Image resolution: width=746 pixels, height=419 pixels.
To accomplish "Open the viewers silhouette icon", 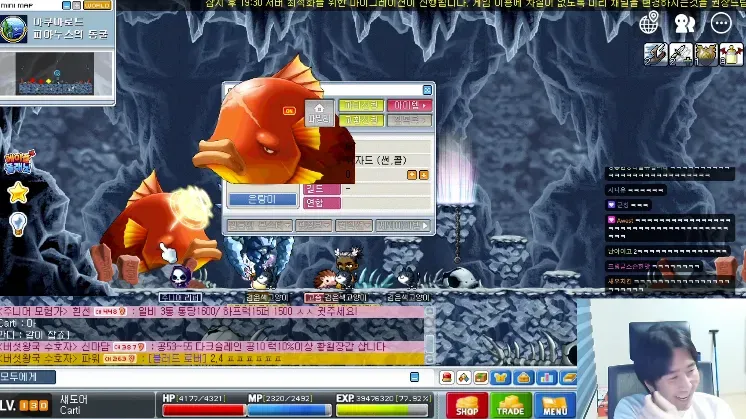I will [x=685, y=23].
